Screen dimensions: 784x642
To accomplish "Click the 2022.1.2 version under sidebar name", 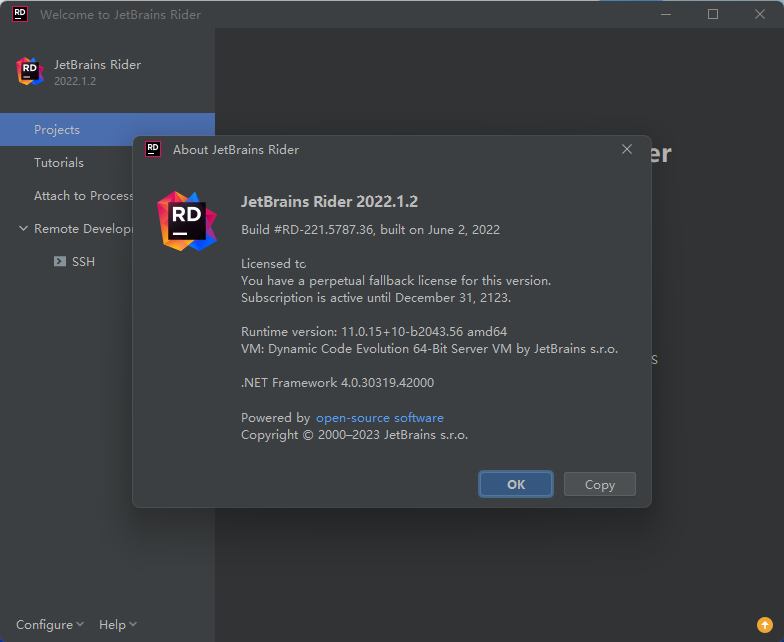I will tap(75, 81).
